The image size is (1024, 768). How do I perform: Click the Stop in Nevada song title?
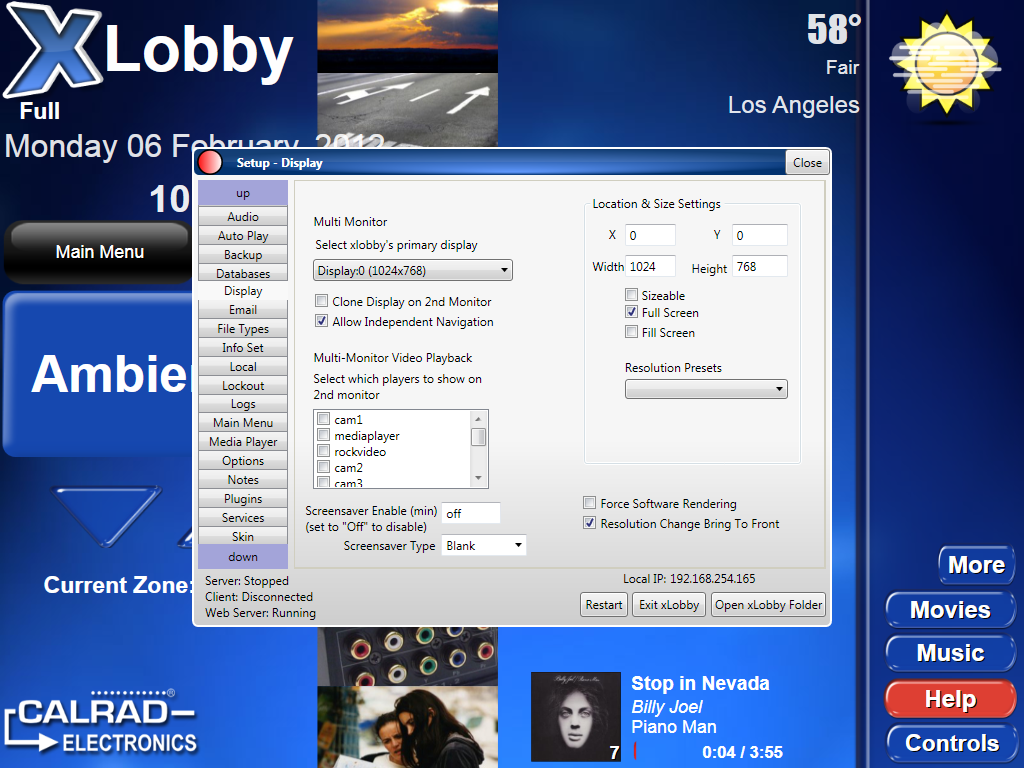[700, 683]
